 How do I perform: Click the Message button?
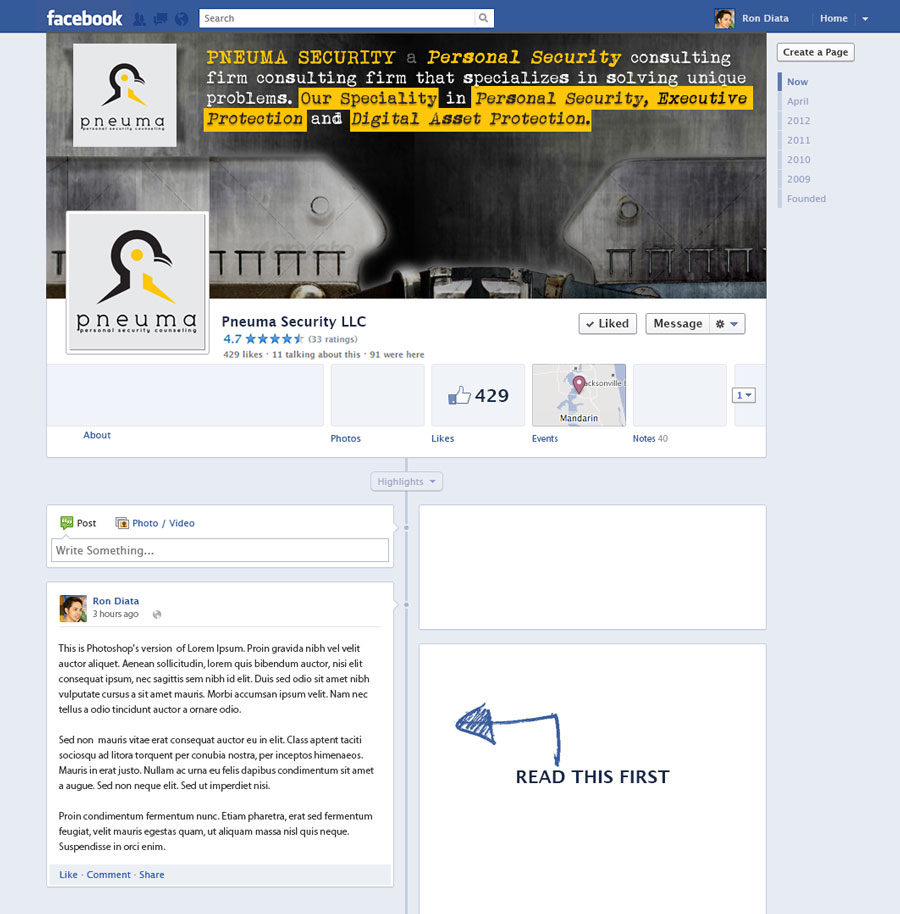pyautogui.click(x=677, y=324)
